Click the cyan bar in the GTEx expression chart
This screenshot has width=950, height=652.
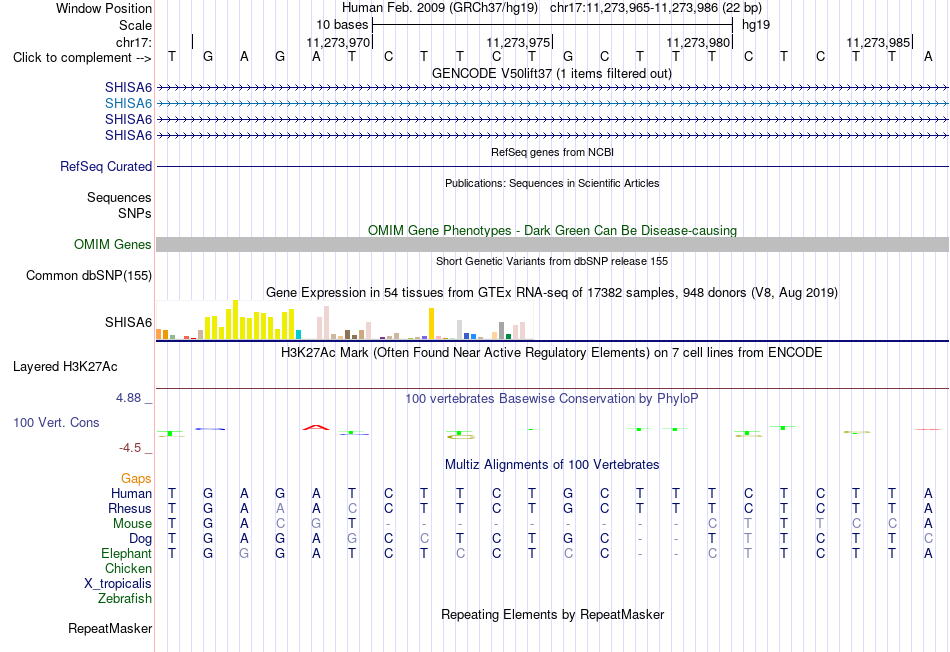[x=298, y=334]
